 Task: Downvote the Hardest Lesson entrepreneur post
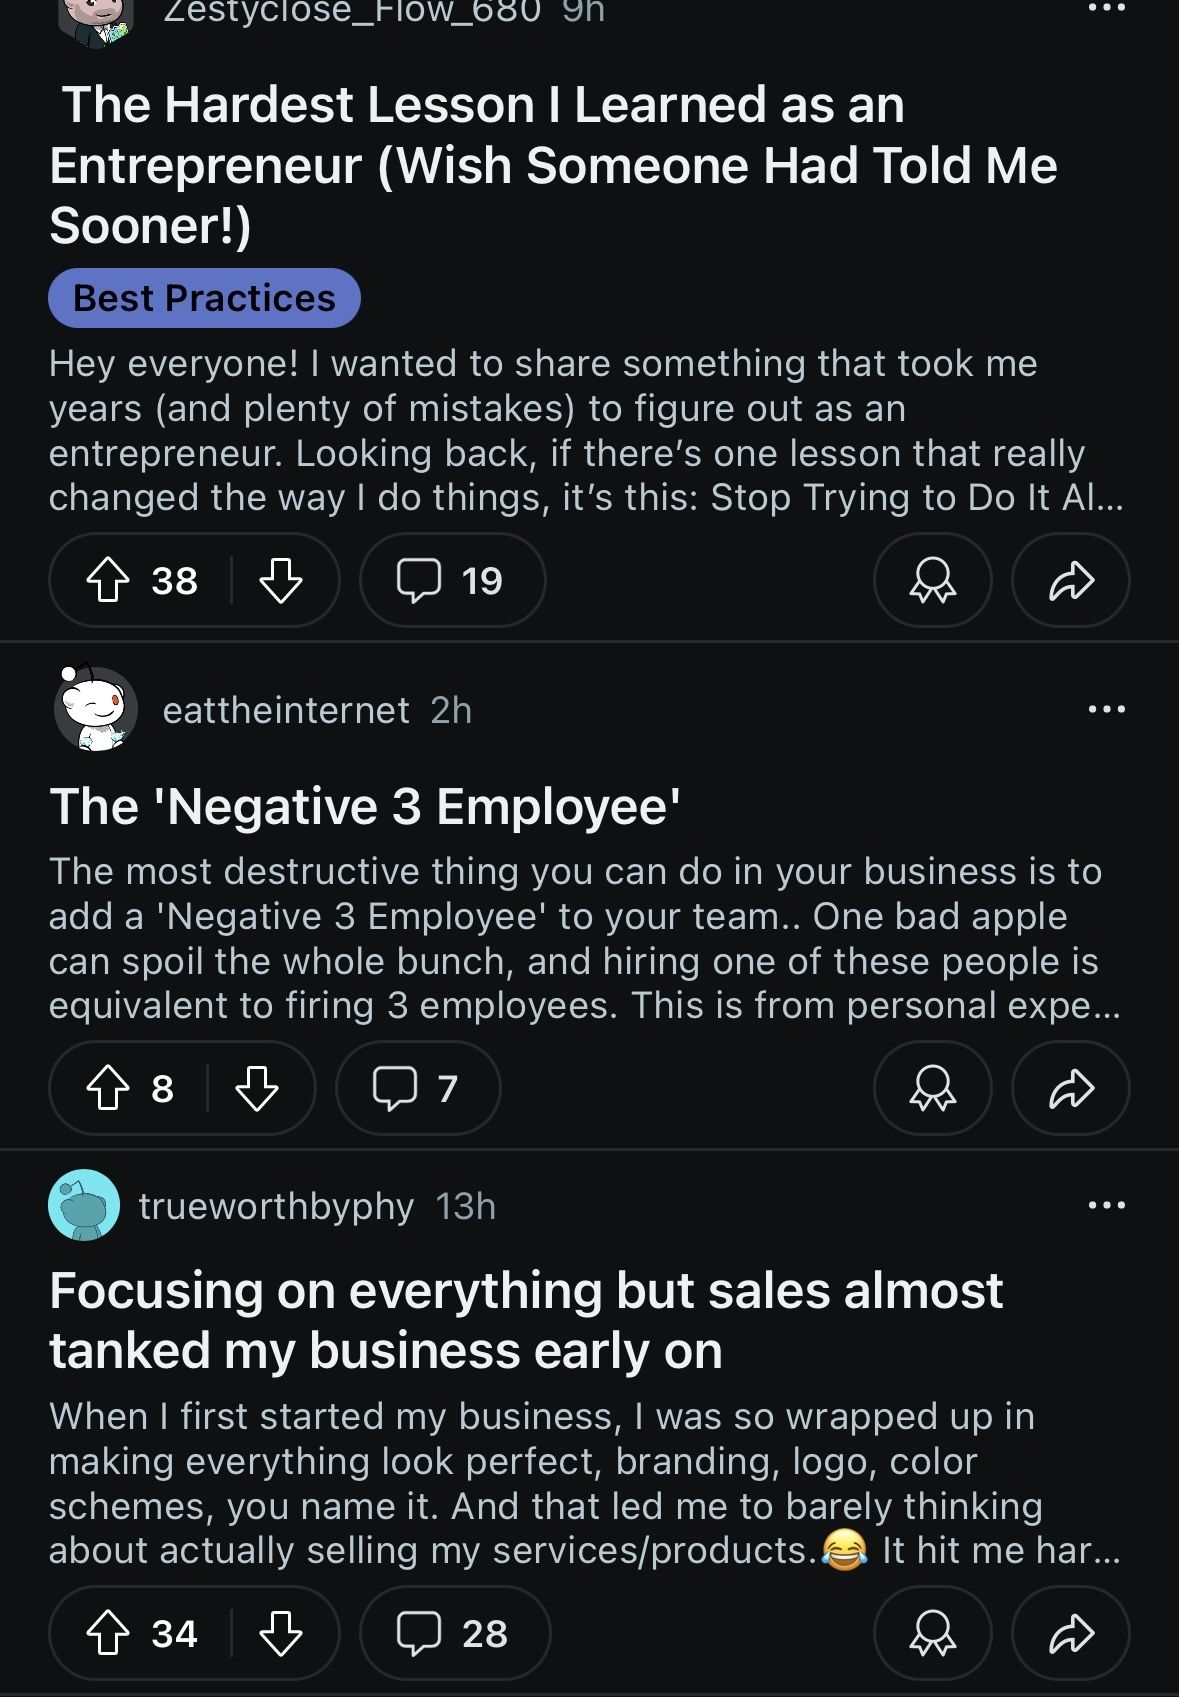281,581
